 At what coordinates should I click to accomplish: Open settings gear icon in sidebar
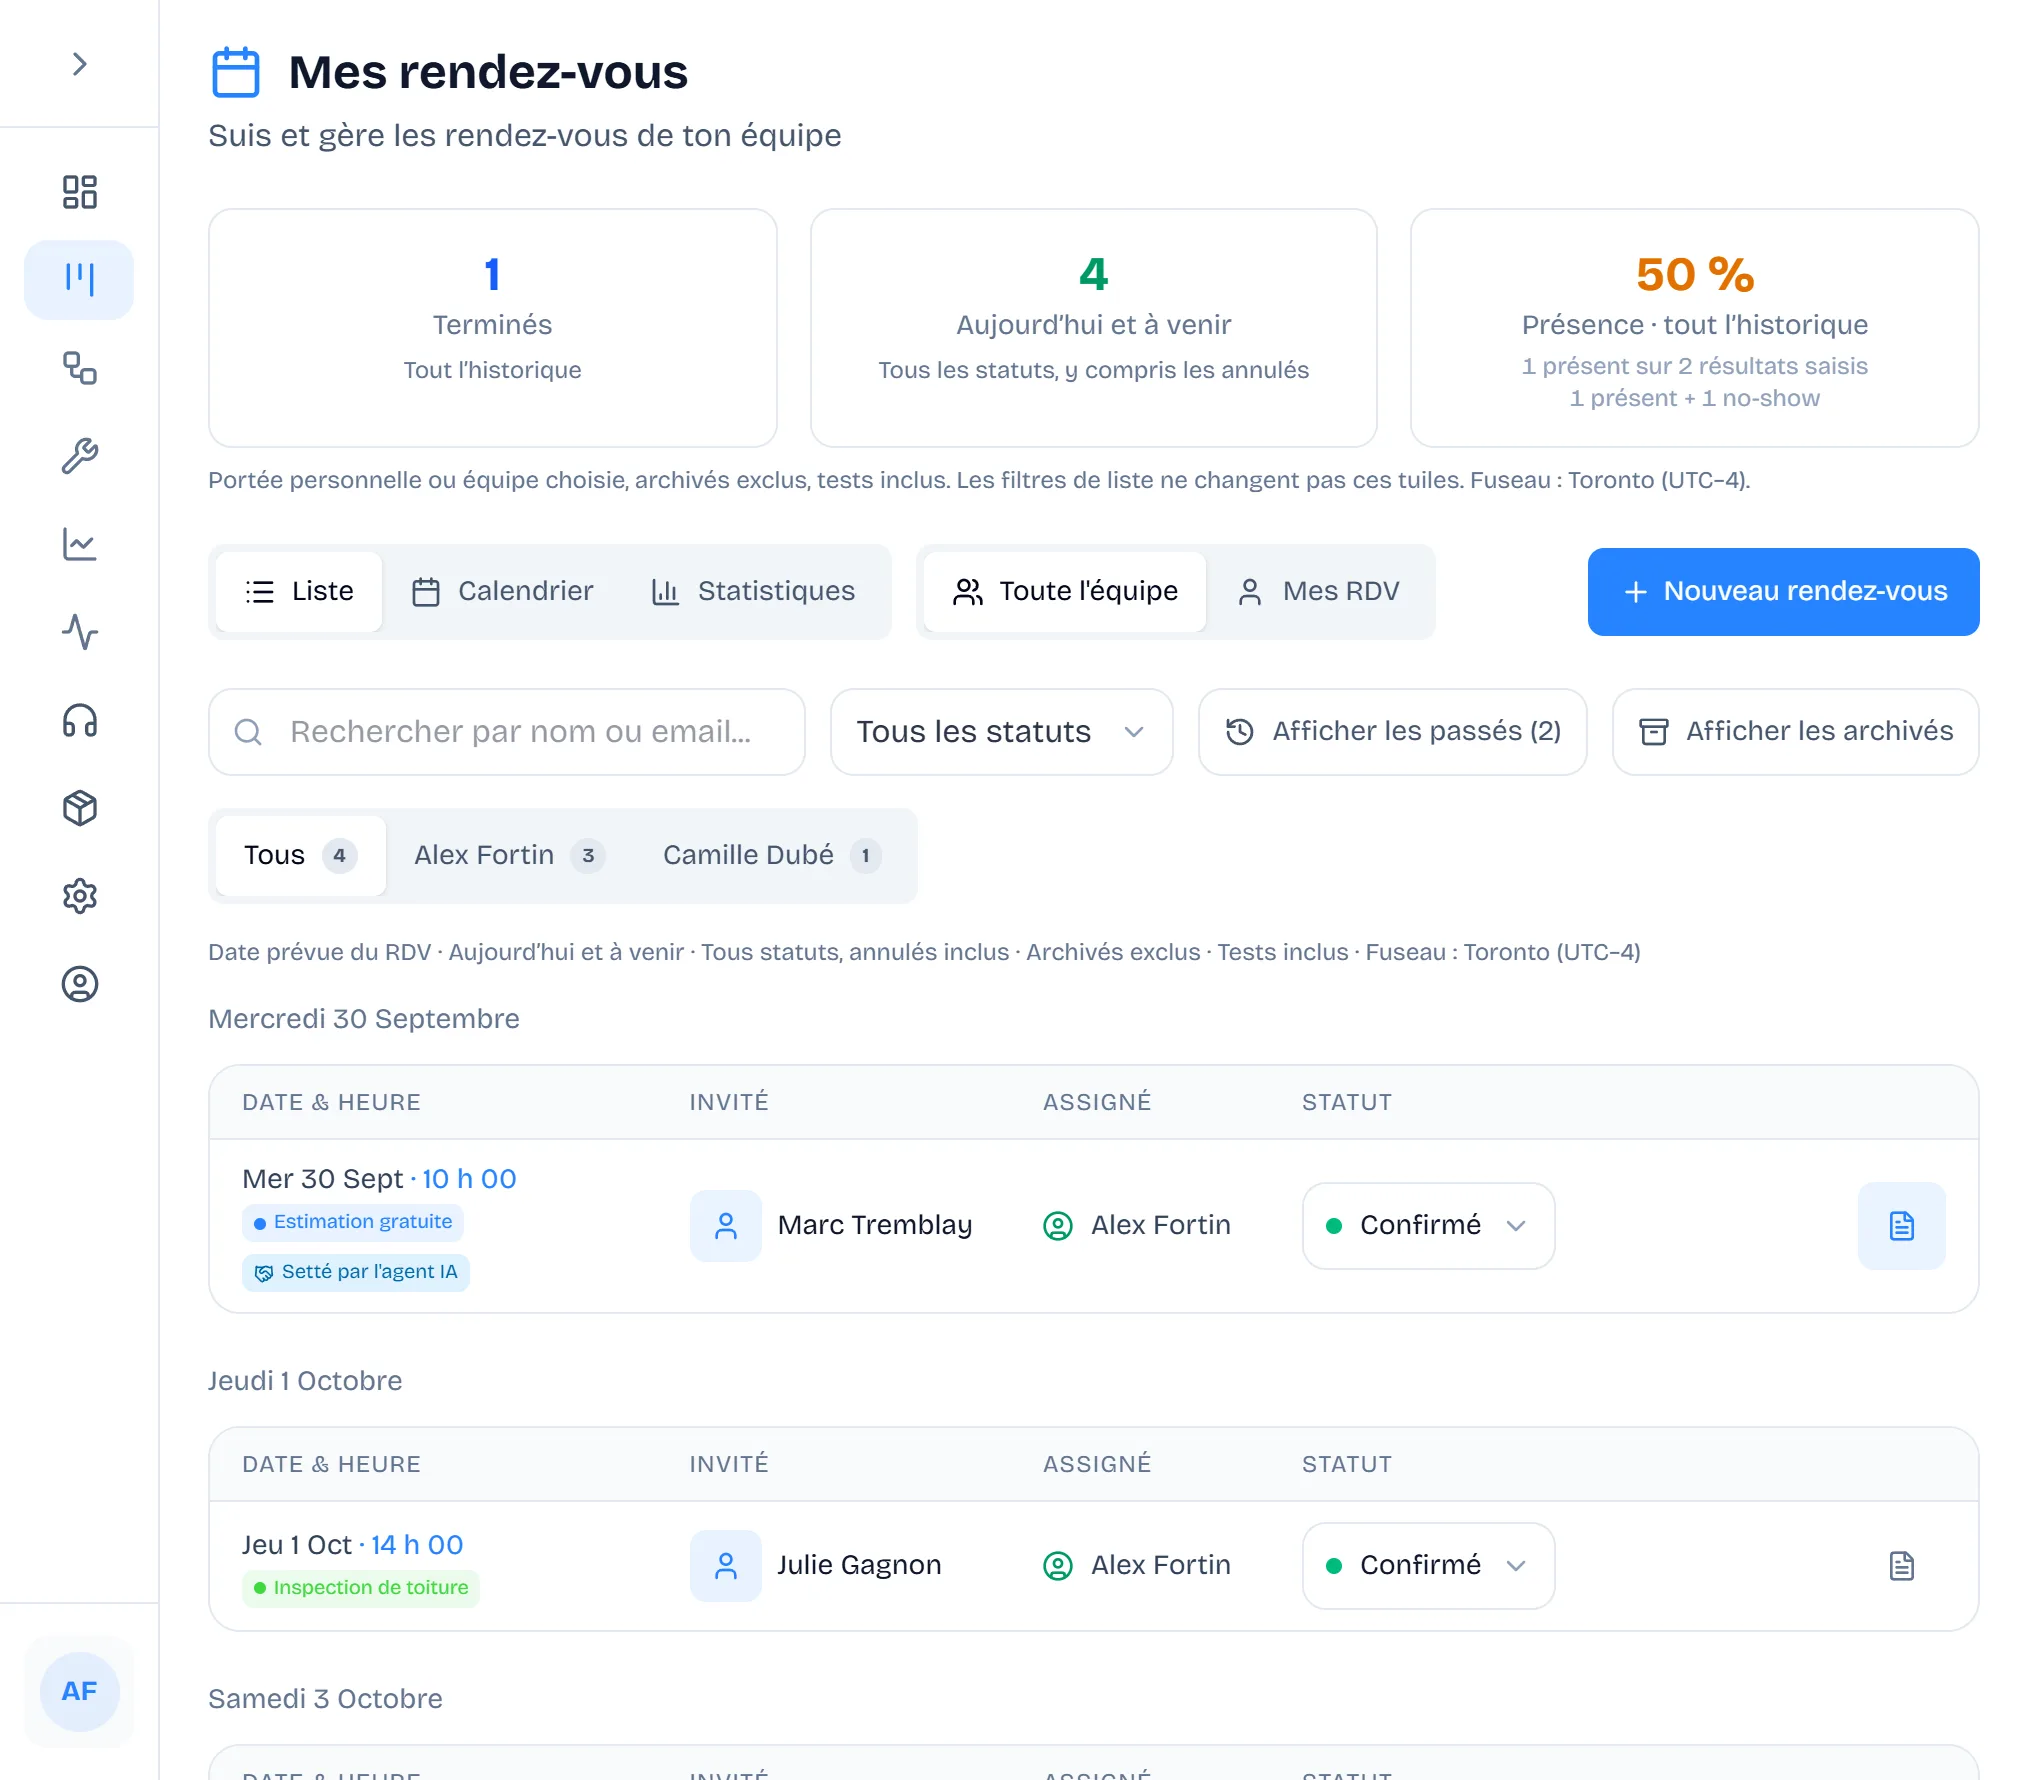79,896
